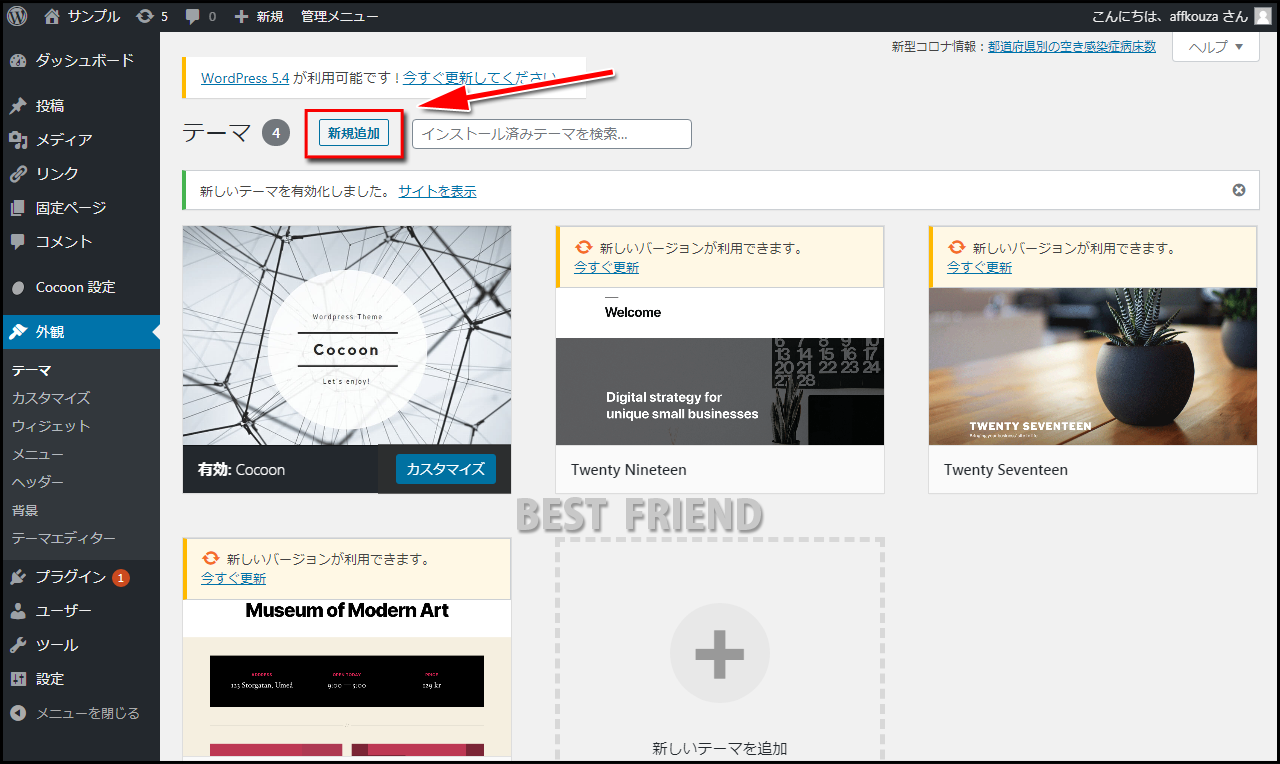This screenshot has height=764, width=1280.
Task: Click the plugins update badge 1
Action: [121, 577]
